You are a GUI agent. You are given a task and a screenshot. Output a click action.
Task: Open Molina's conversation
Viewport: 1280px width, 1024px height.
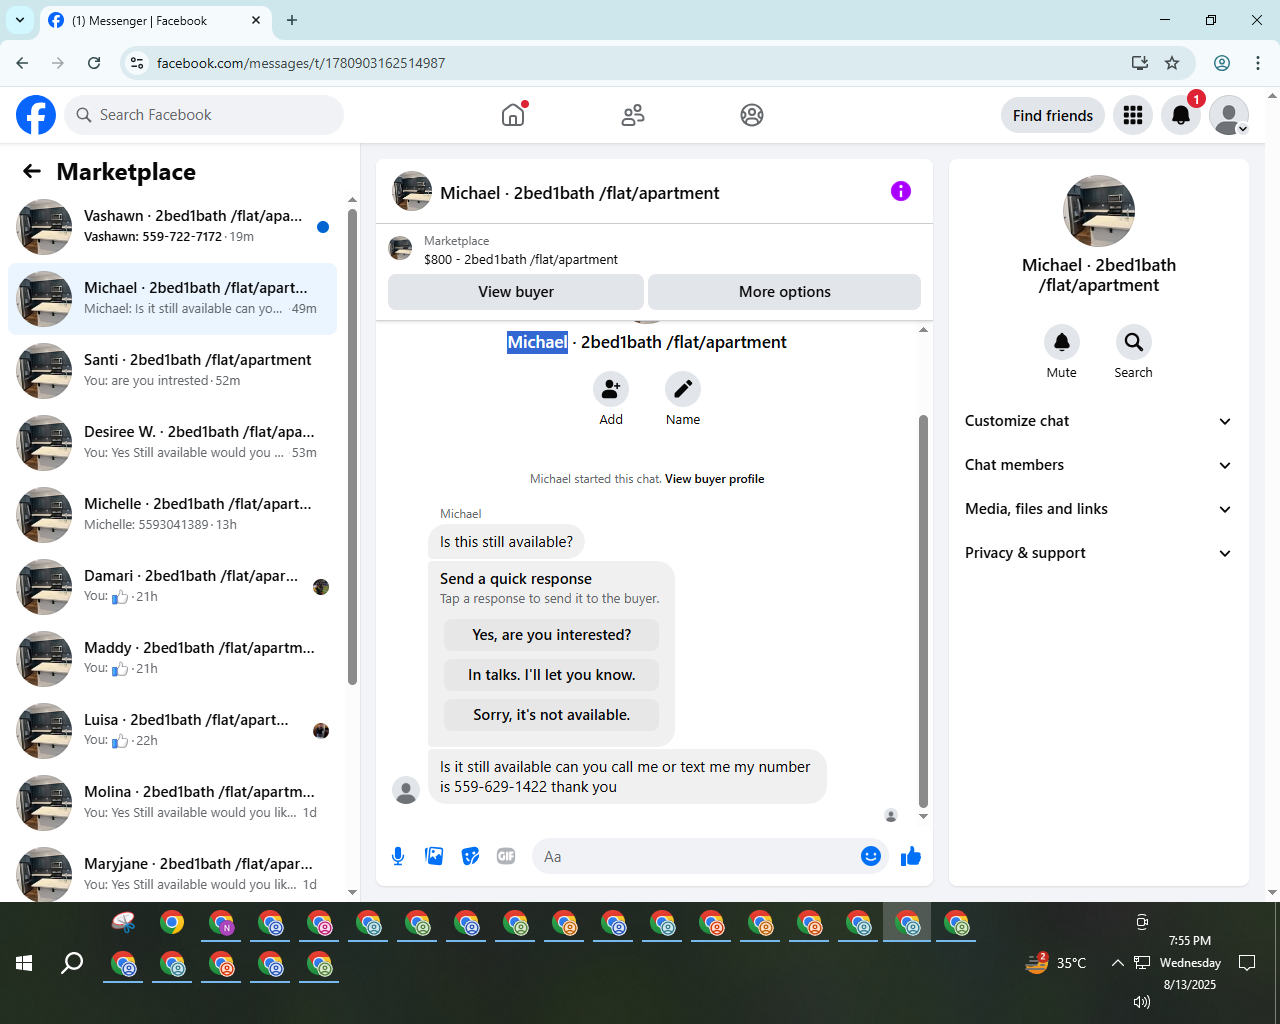point(172,803)
